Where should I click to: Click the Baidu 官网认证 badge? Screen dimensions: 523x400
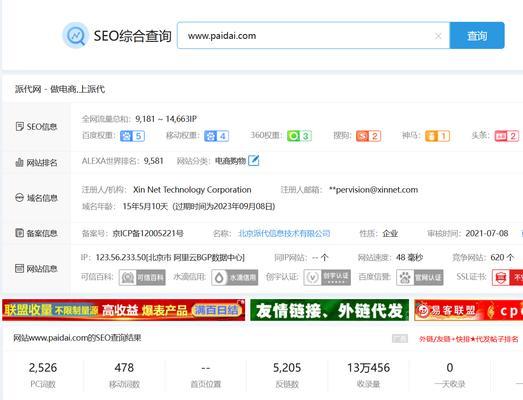(x=420, y=277)
